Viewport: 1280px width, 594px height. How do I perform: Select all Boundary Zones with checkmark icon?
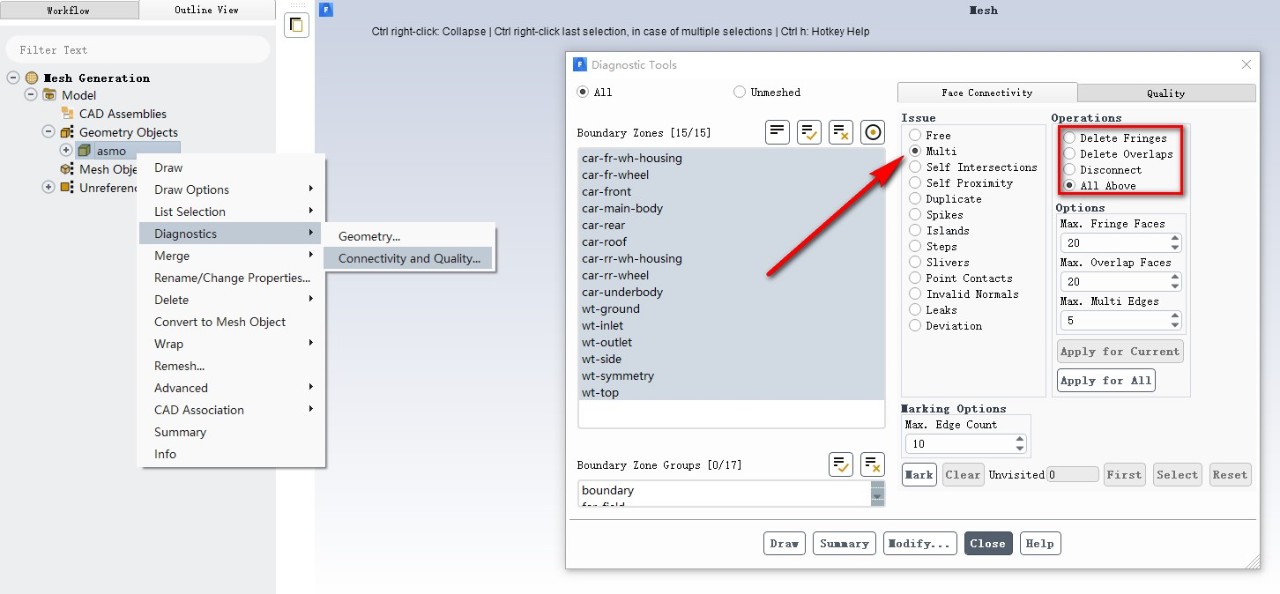[x=810, y=132]
